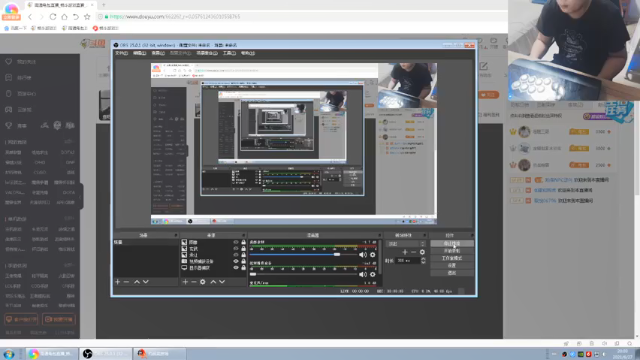Click the Audio Mixer vertical scrollbar

click(380, 257)
